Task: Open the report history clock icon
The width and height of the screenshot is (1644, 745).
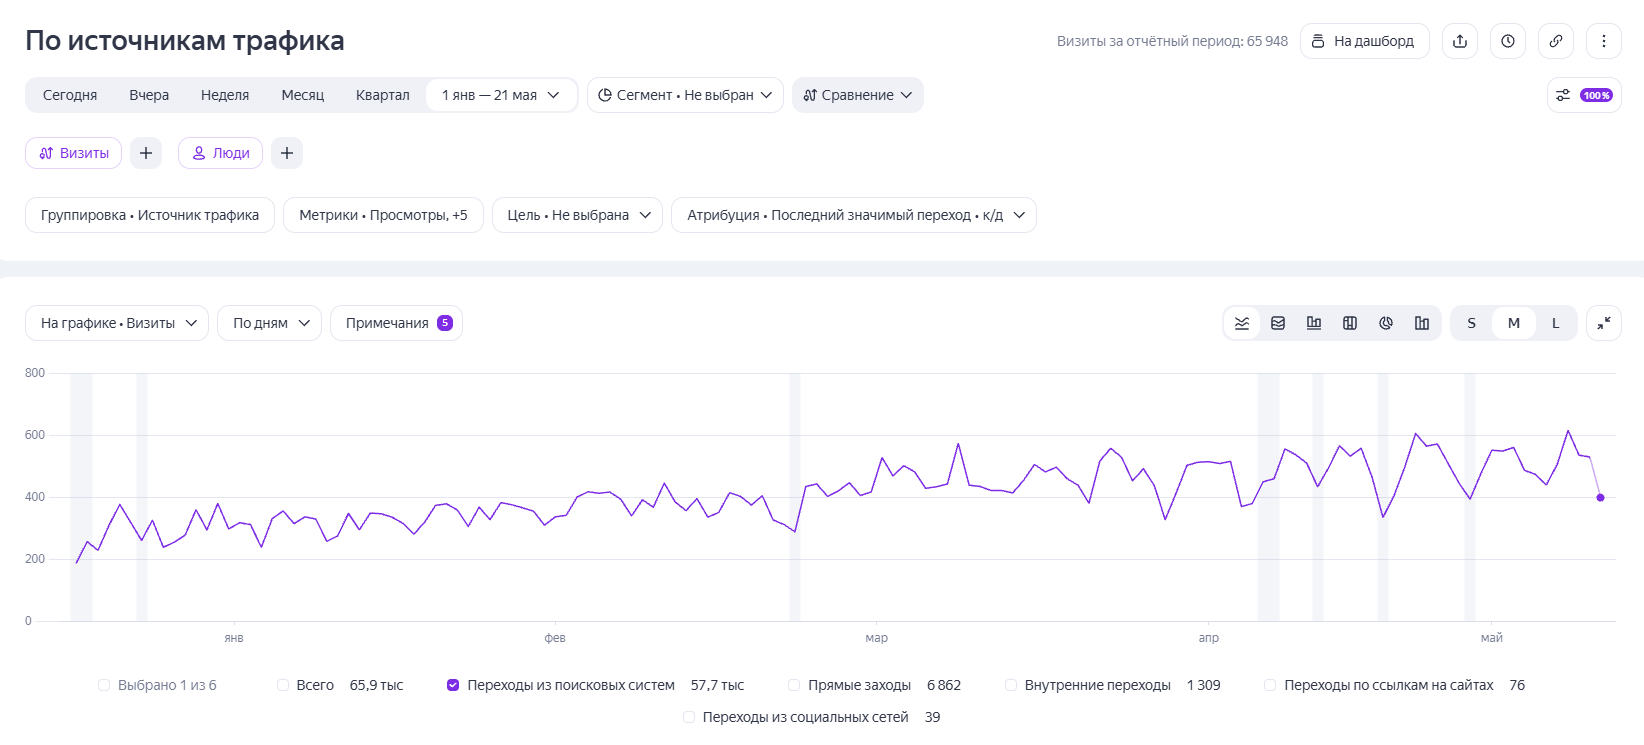Action: (x=1508, y=41)
